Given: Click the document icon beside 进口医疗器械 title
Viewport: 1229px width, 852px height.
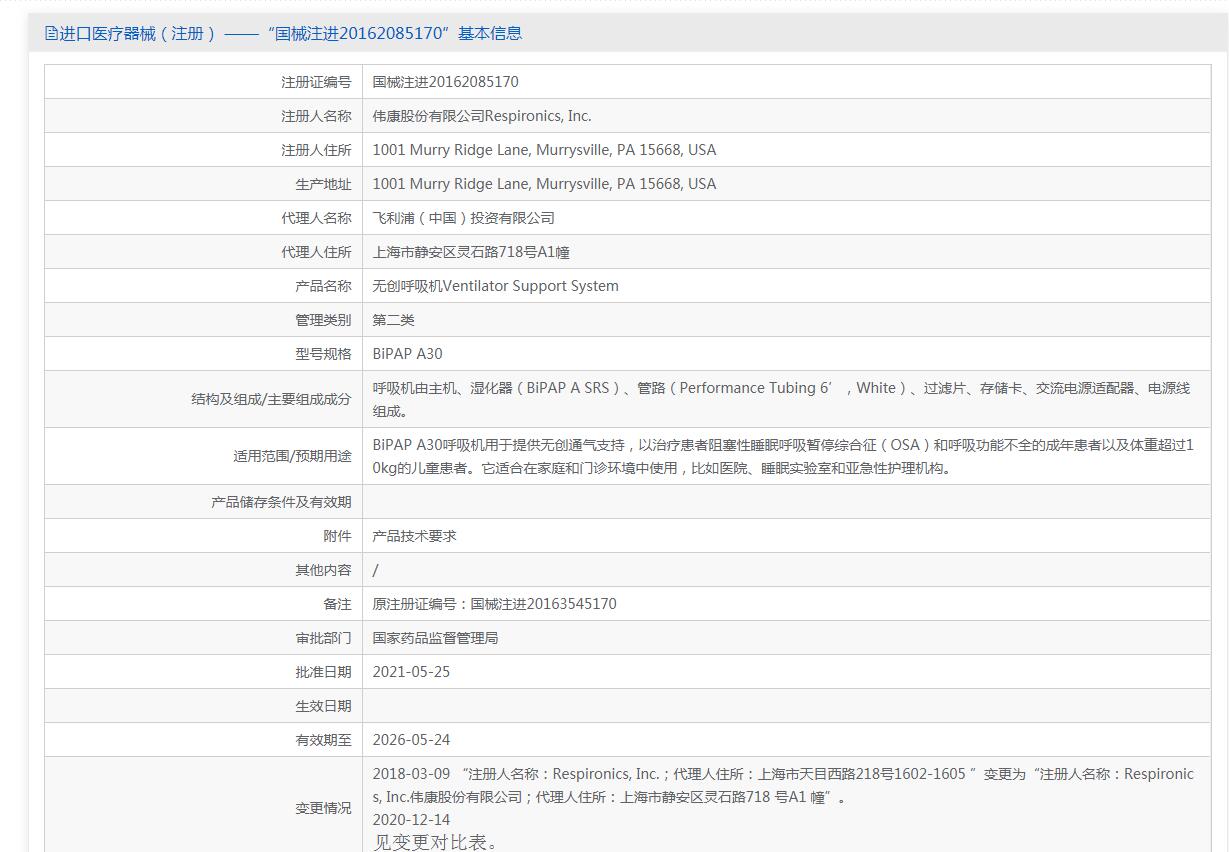Looking at the screenshot, I should pyautogui.click(x=51, y=33).
